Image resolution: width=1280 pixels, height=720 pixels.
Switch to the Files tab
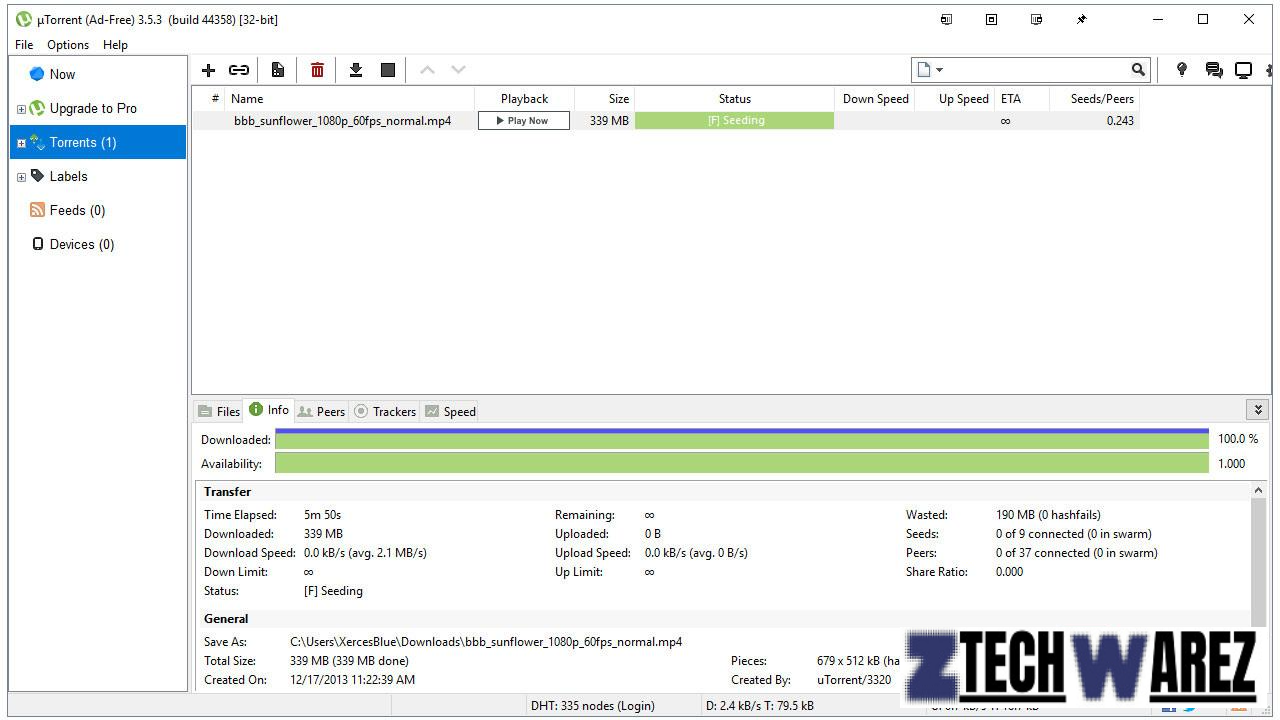pyautogui.click(x=219, y=411)
